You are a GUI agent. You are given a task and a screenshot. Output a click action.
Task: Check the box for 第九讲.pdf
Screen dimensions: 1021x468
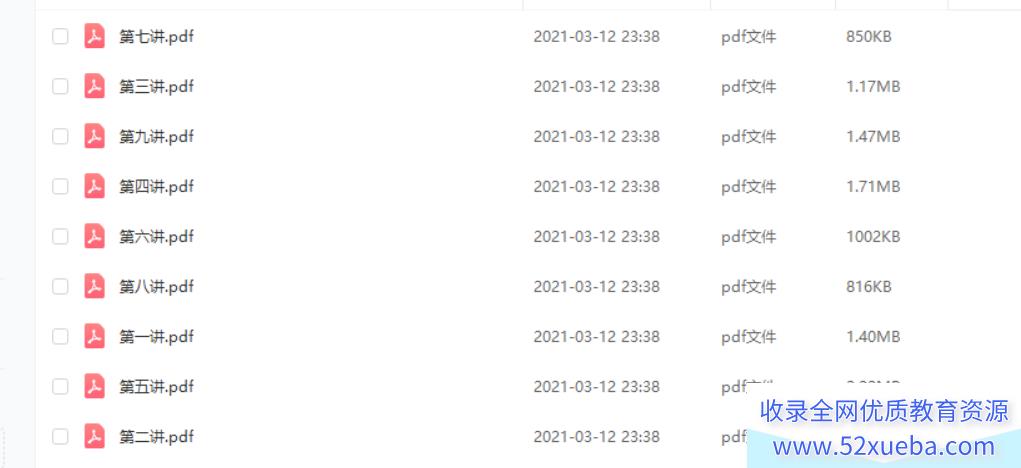tap(60, 136)
